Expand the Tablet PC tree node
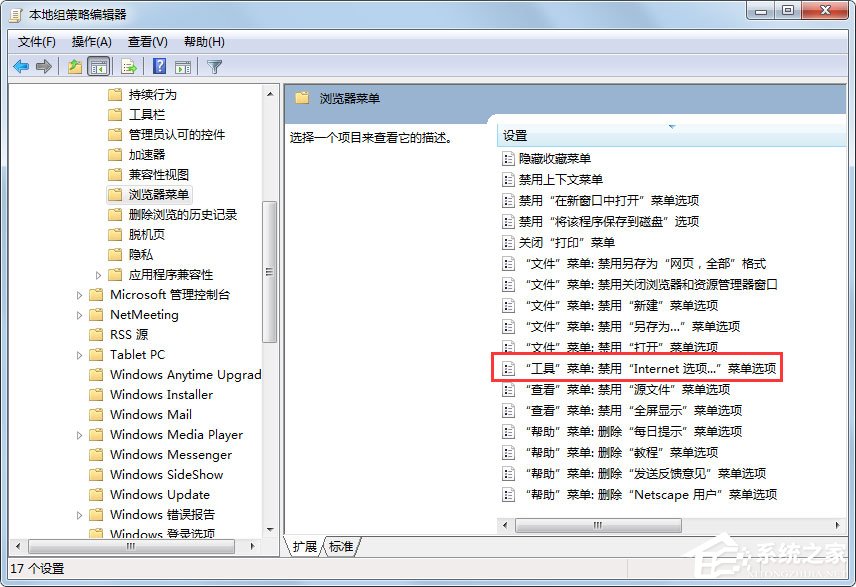This screenshot has width=856, height=587. point(80,354)
